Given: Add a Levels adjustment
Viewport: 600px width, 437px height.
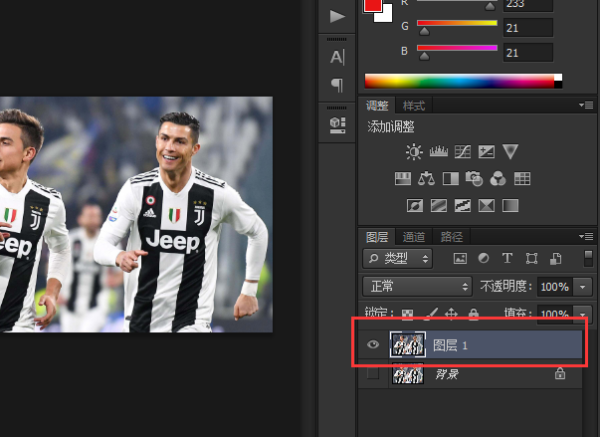Looking at the screenshot, I should 438,152.
